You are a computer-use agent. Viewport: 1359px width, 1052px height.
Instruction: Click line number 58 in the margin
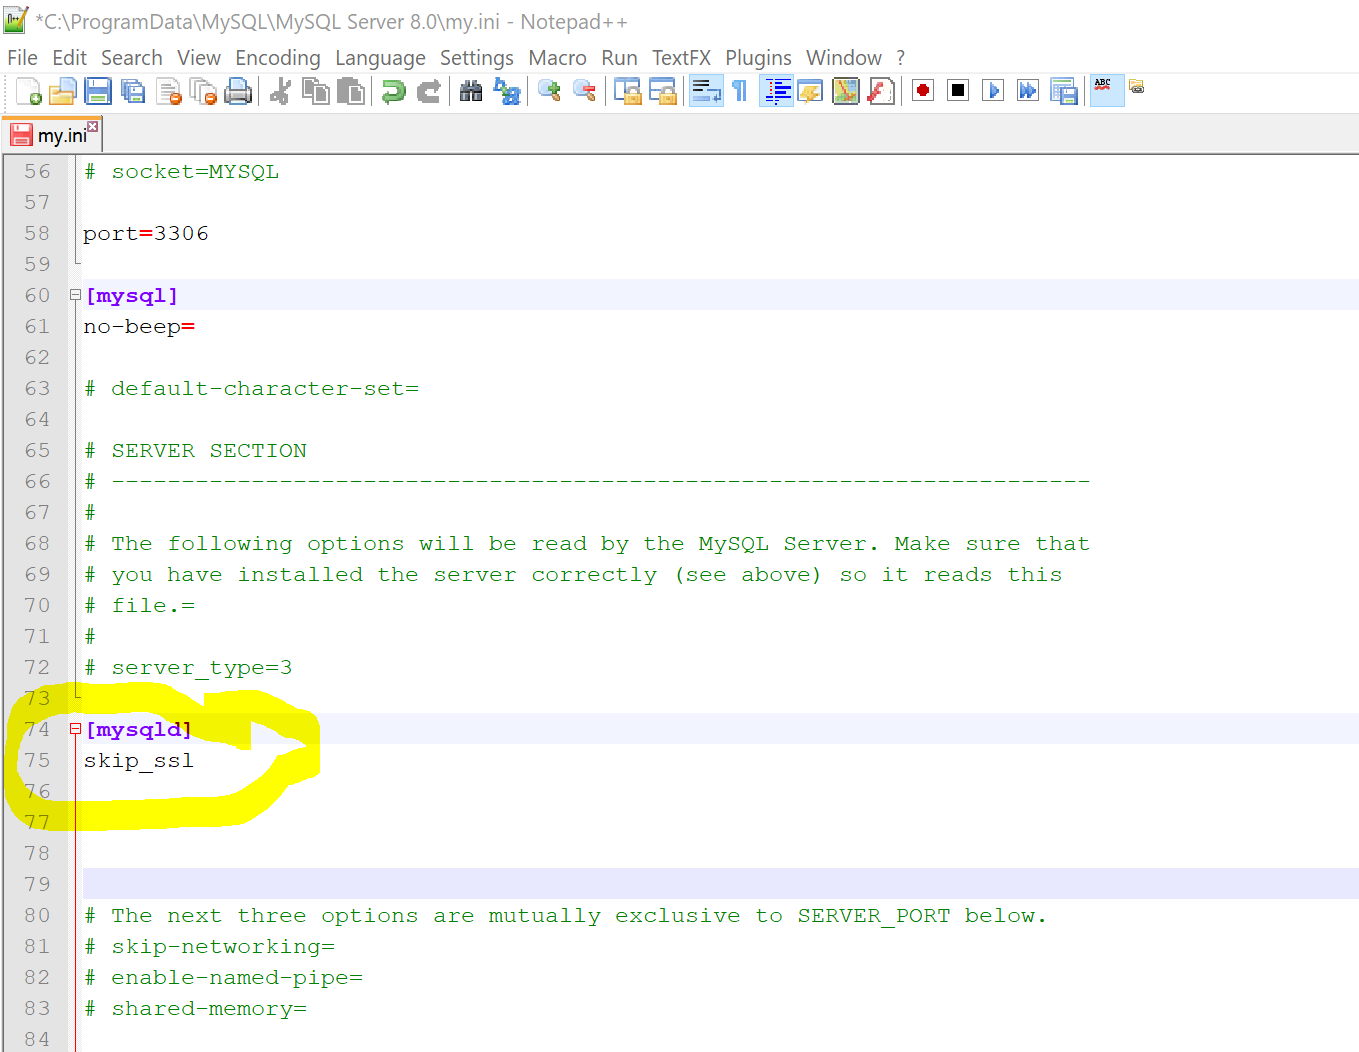click(37, 233)
